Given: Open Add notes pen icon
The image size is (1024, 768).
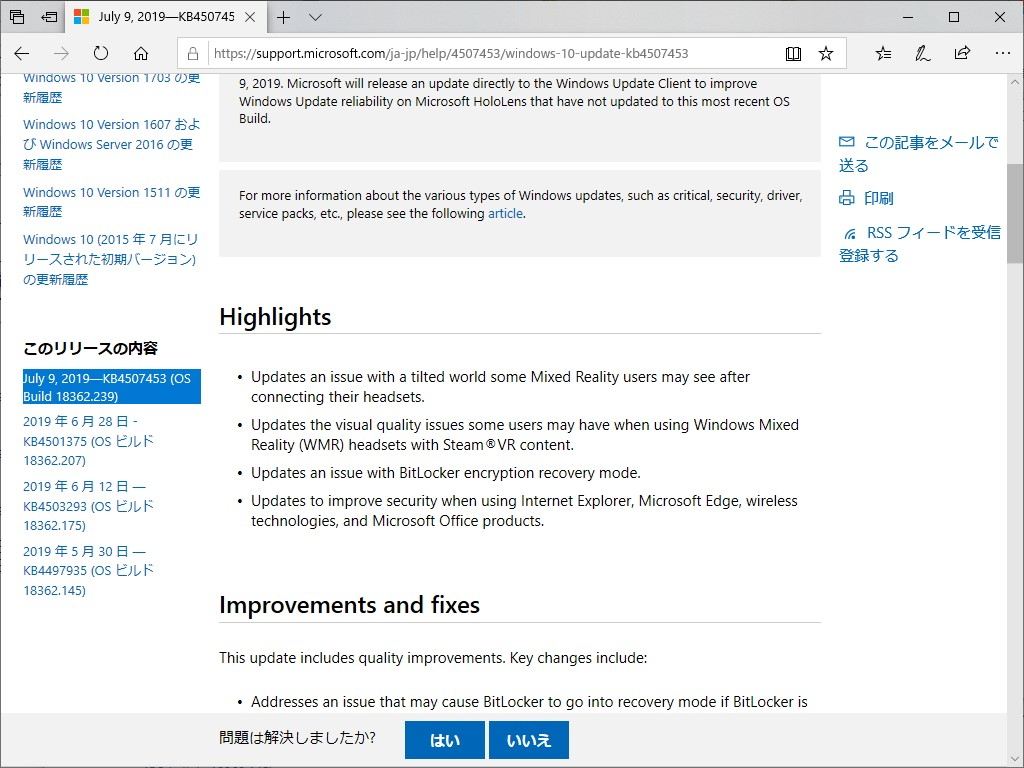Looking at the screenshot, I should click(x=922, y=54).
